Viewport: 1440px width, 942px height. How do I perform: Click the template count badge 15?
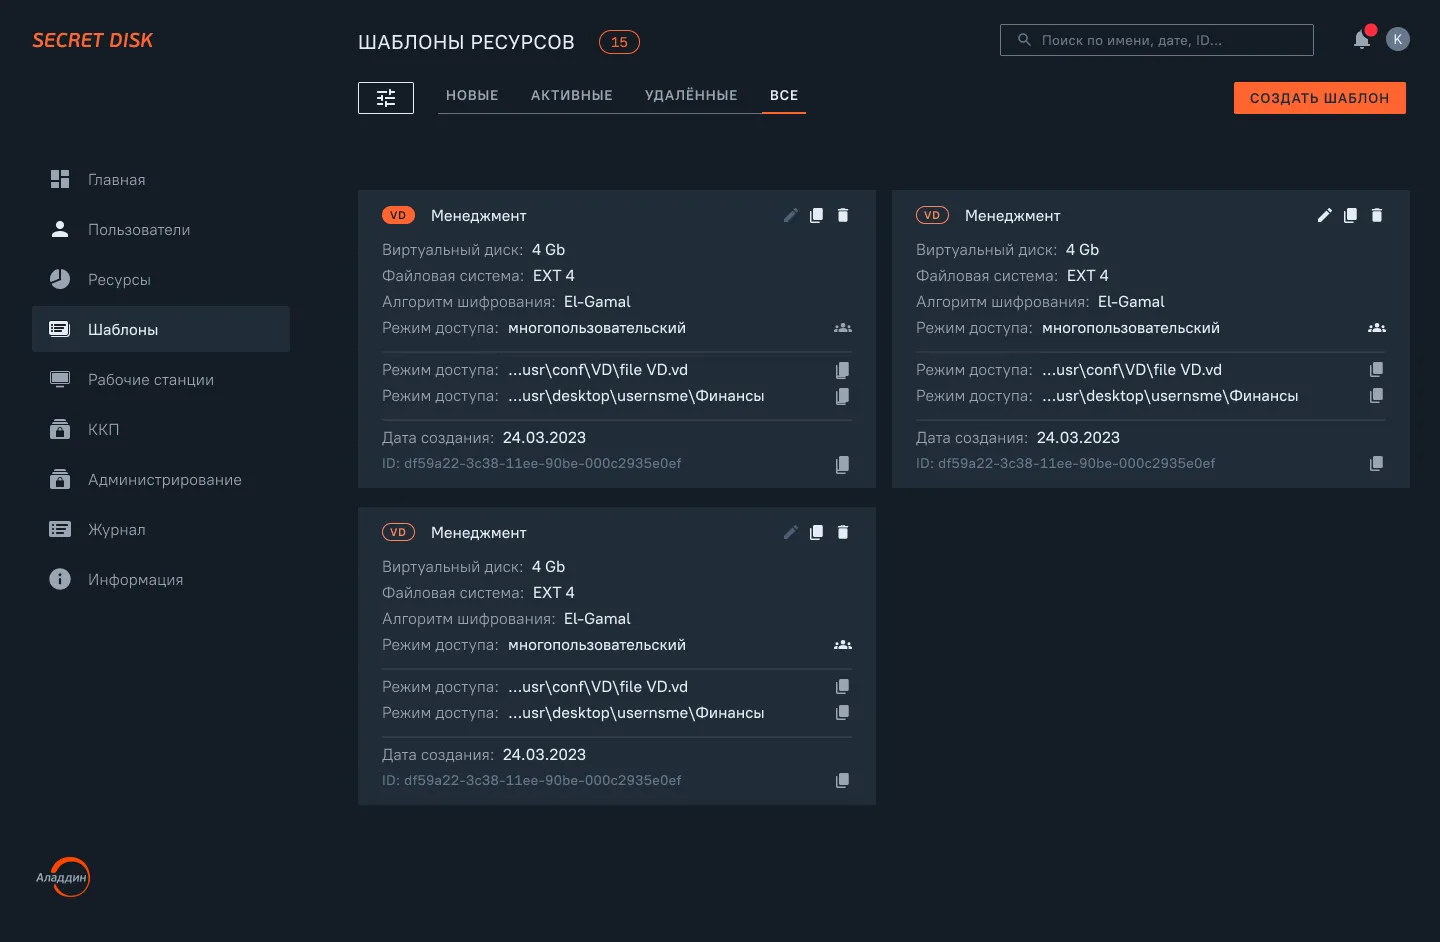point(619,42)
